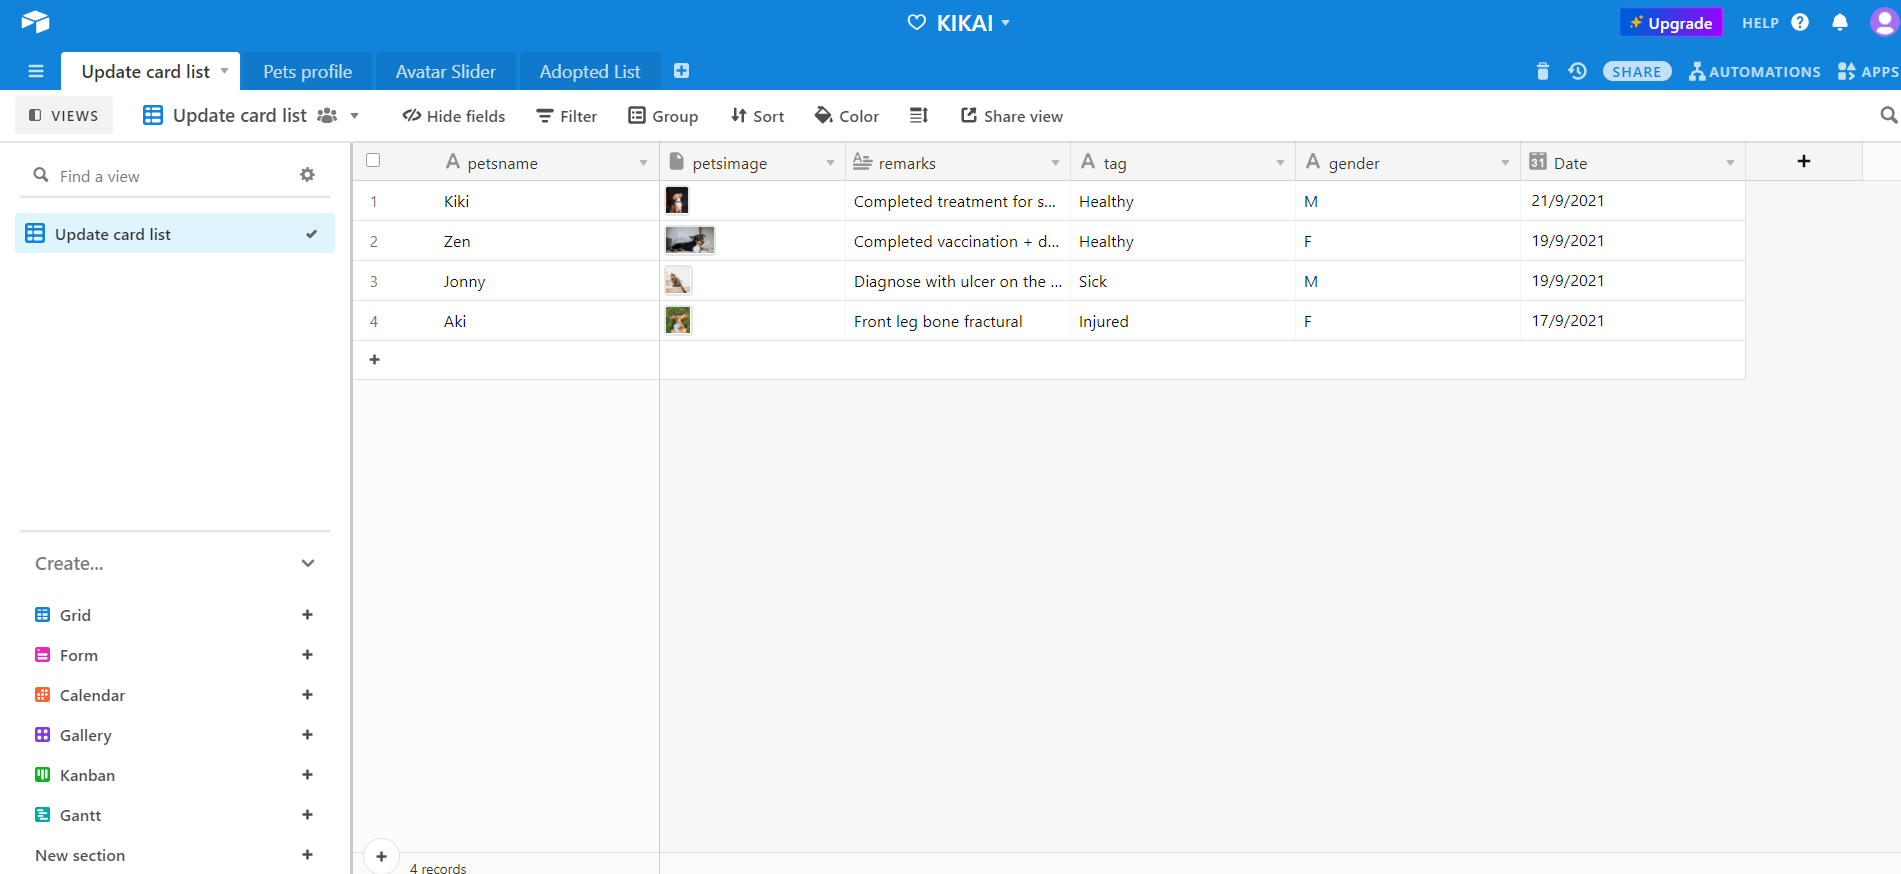Open the tag field dropdown
The width and height of the screenshot is (1901, 874).
point(1280,163)
